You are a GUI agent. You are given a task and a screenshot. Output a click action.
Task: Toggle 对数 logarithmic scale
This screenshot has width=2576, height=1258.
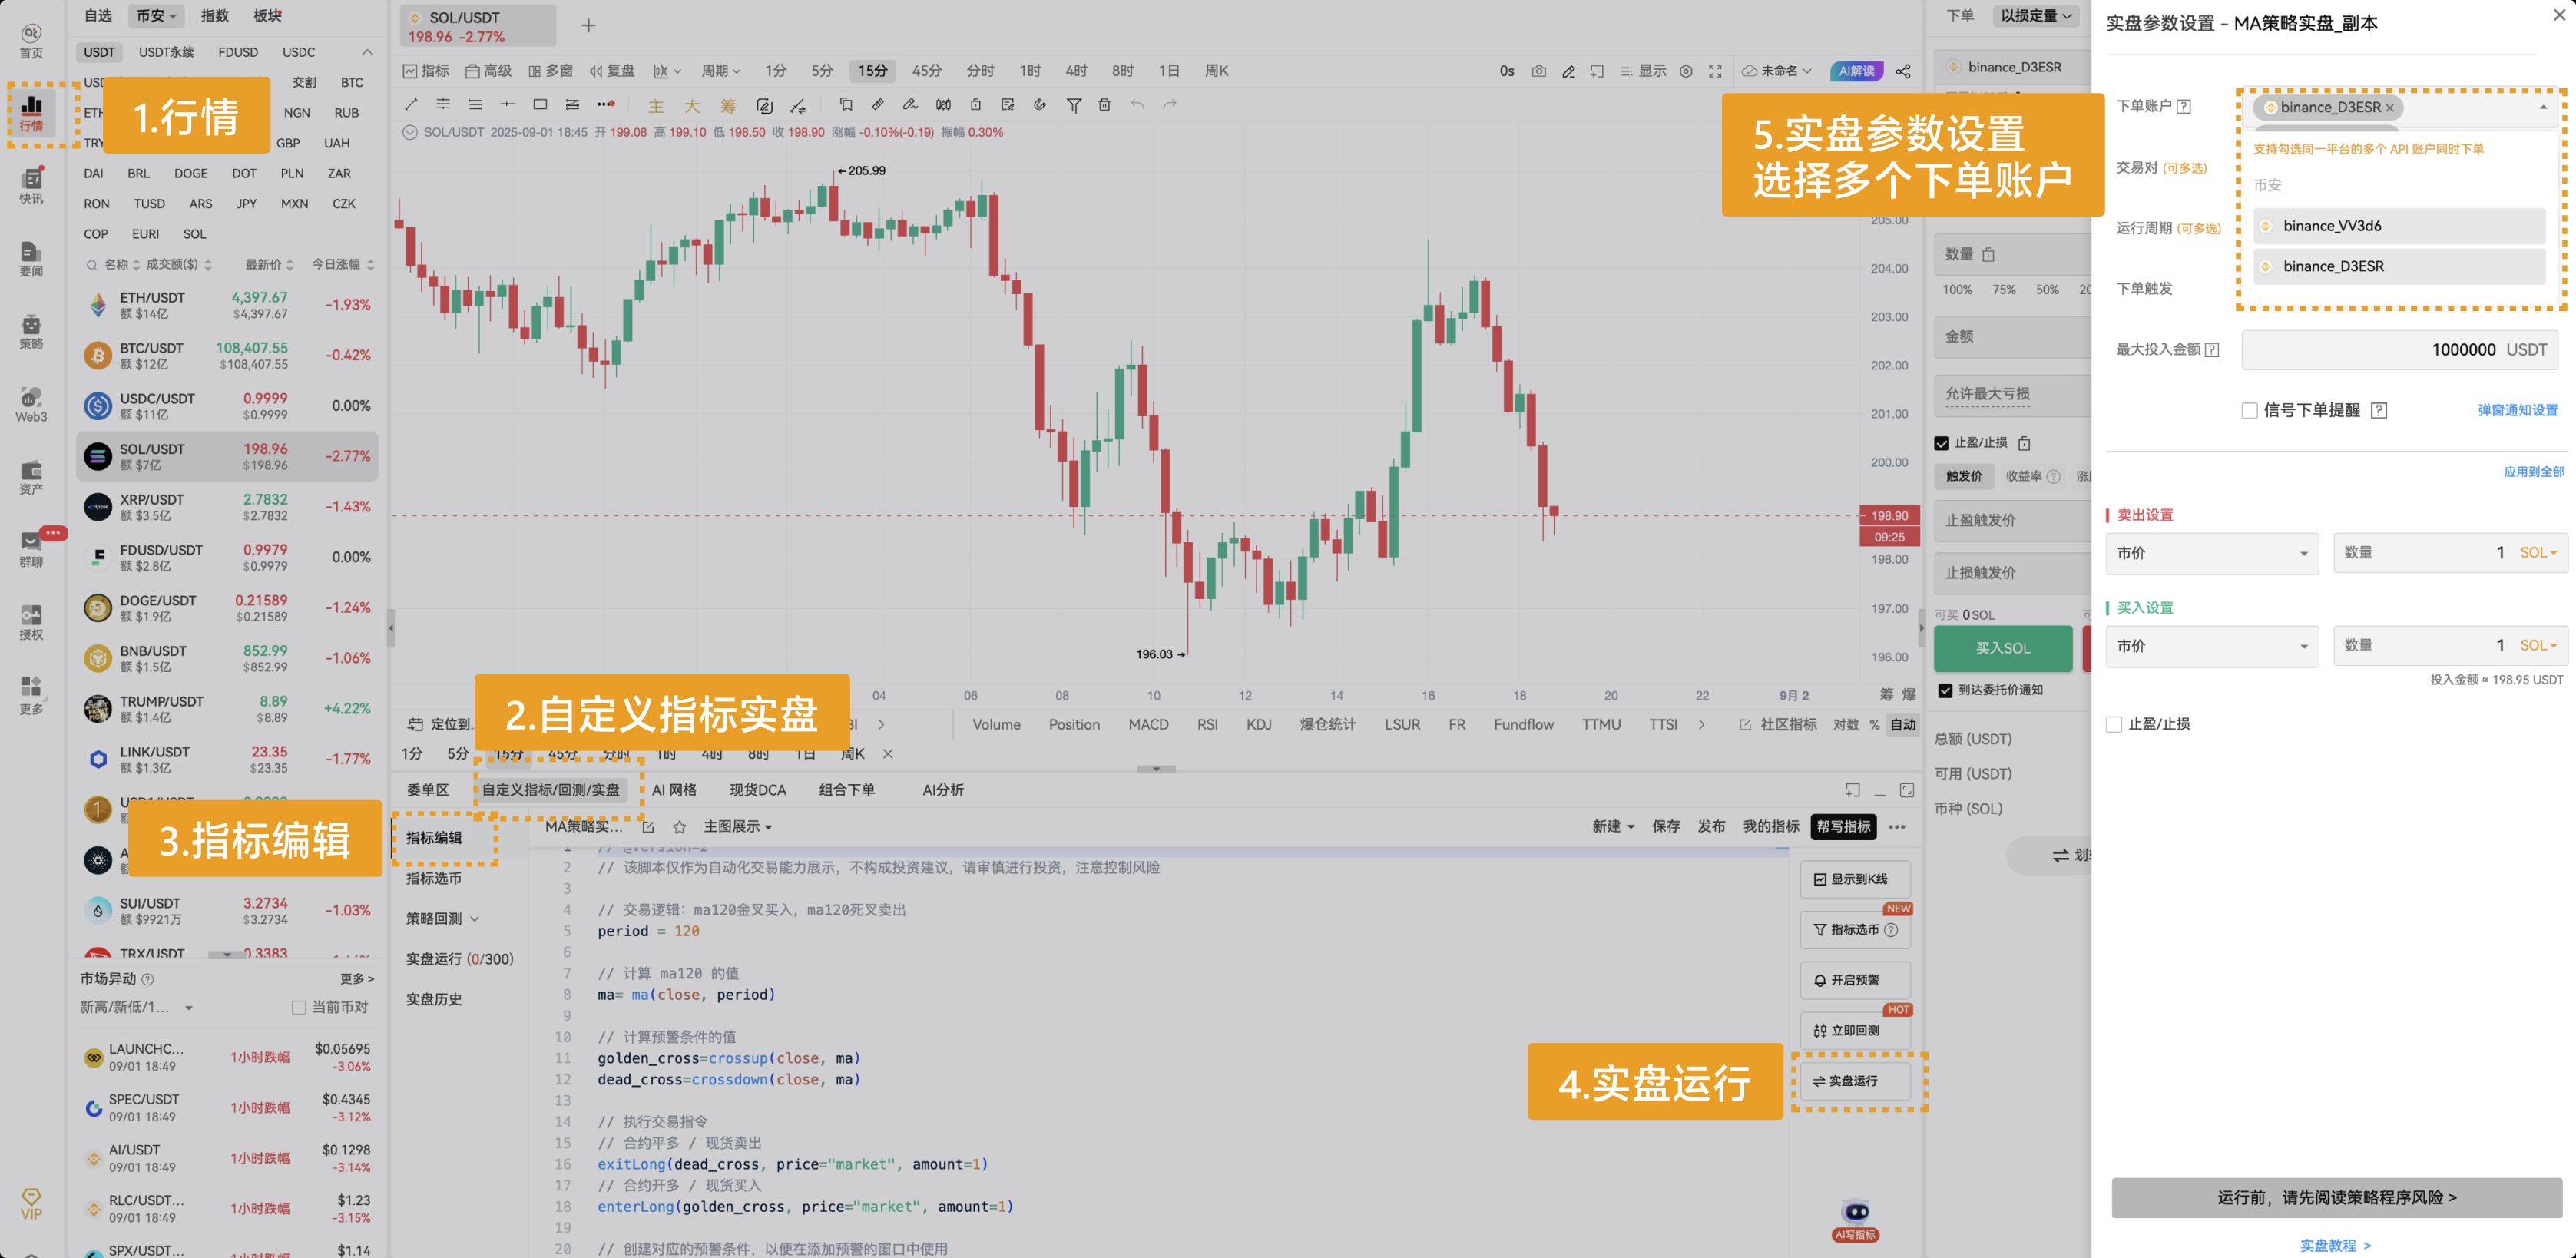pyautogui.click(x=1845, y=724)
